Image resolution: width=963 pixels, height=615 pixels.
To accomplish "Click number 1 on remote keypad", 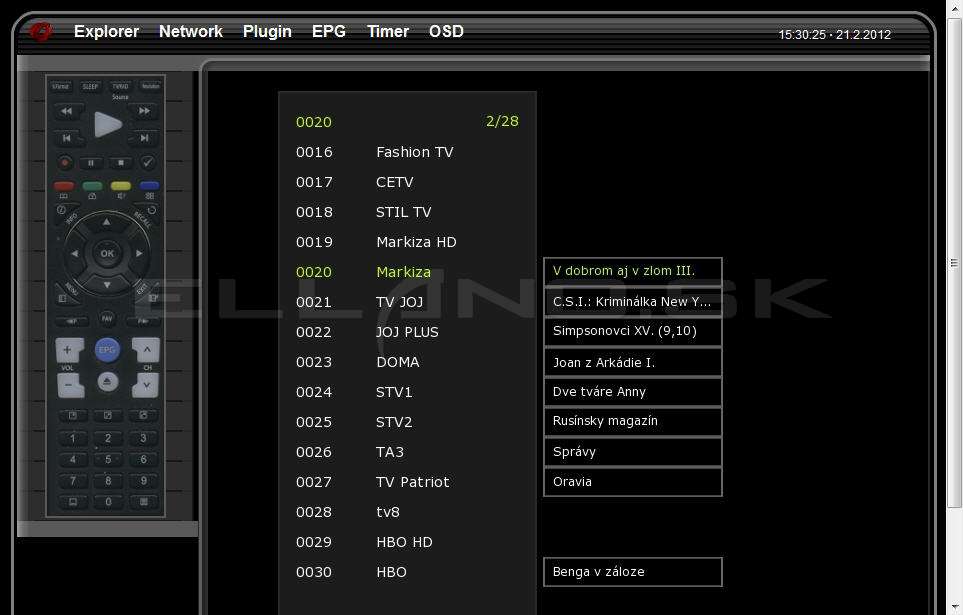I will (72, 438).
